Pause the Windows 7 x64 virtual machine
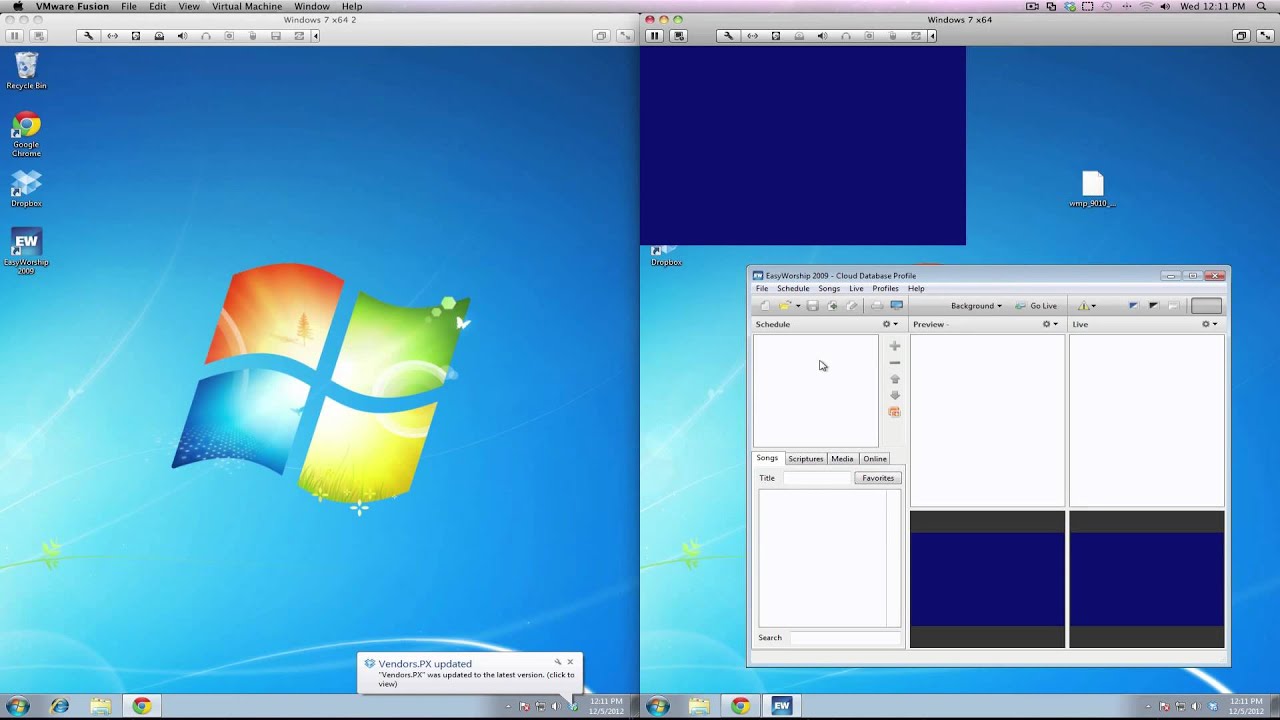Viewport: 1280px width, 720px height. (x=654, y=36)
